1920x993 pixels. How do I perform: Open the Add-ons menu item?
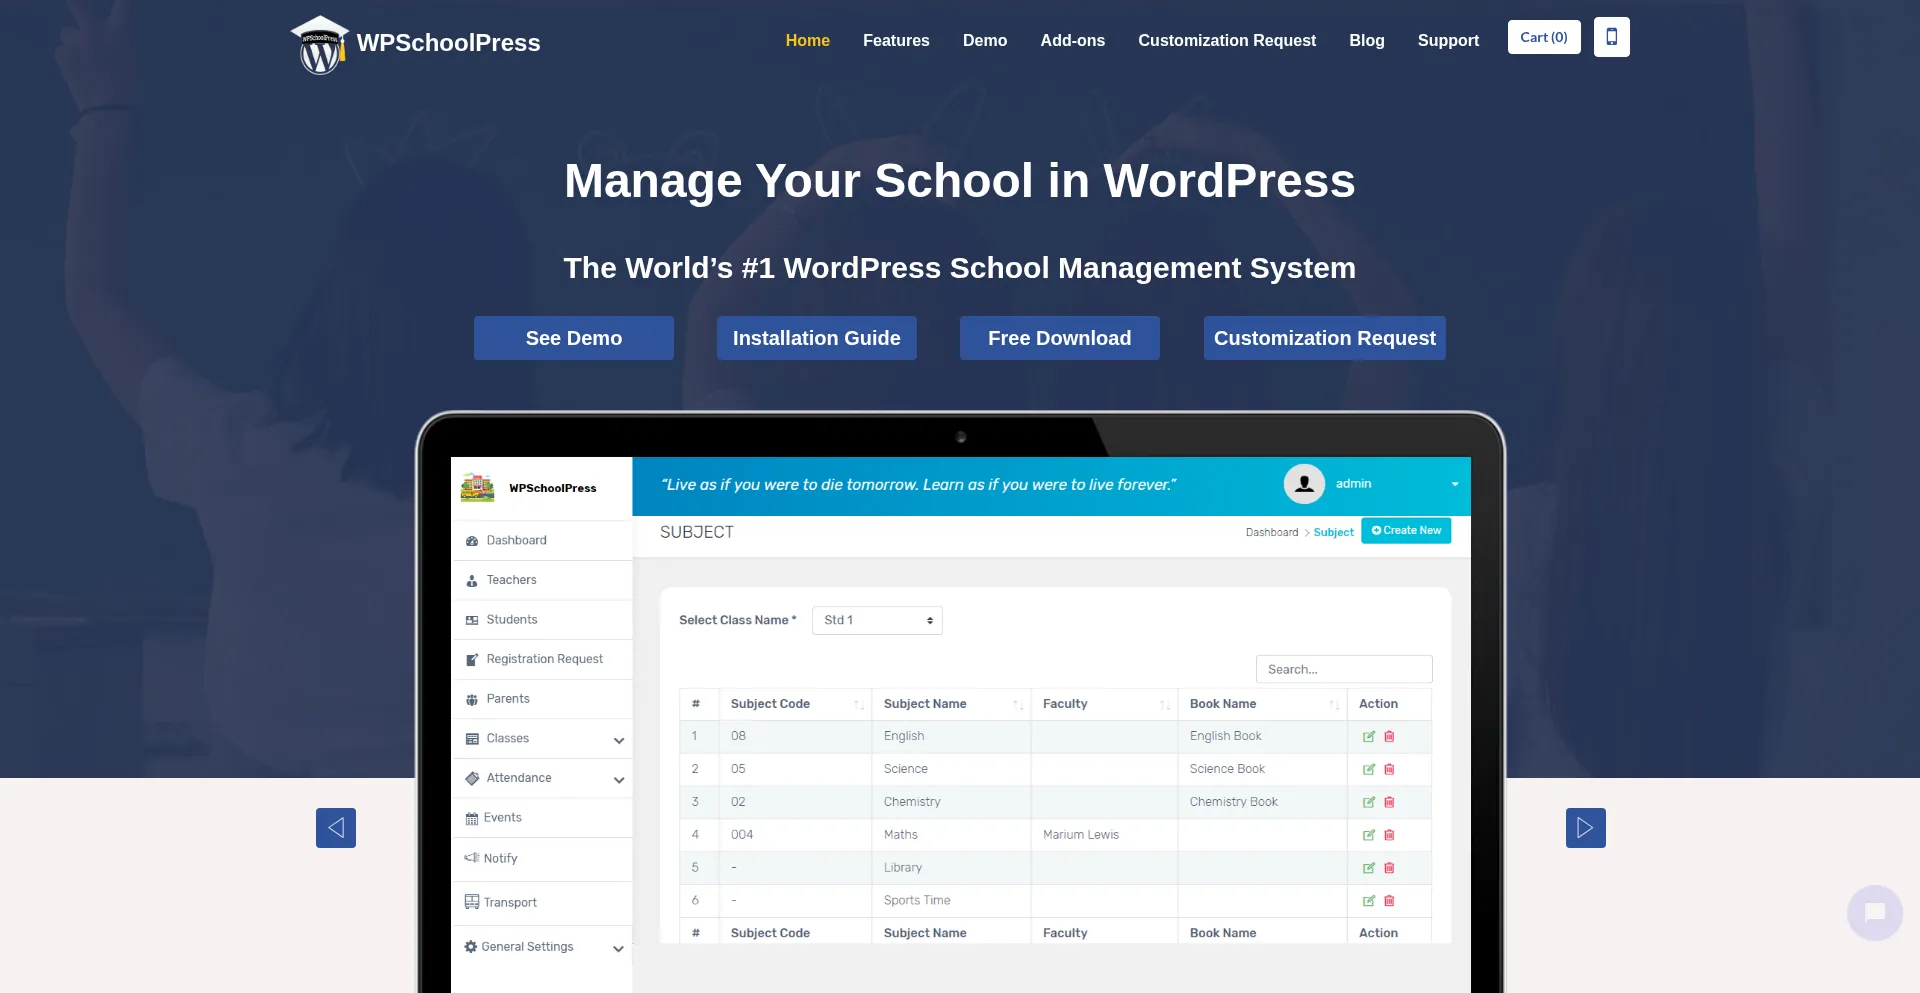[x=1072, y=40]
